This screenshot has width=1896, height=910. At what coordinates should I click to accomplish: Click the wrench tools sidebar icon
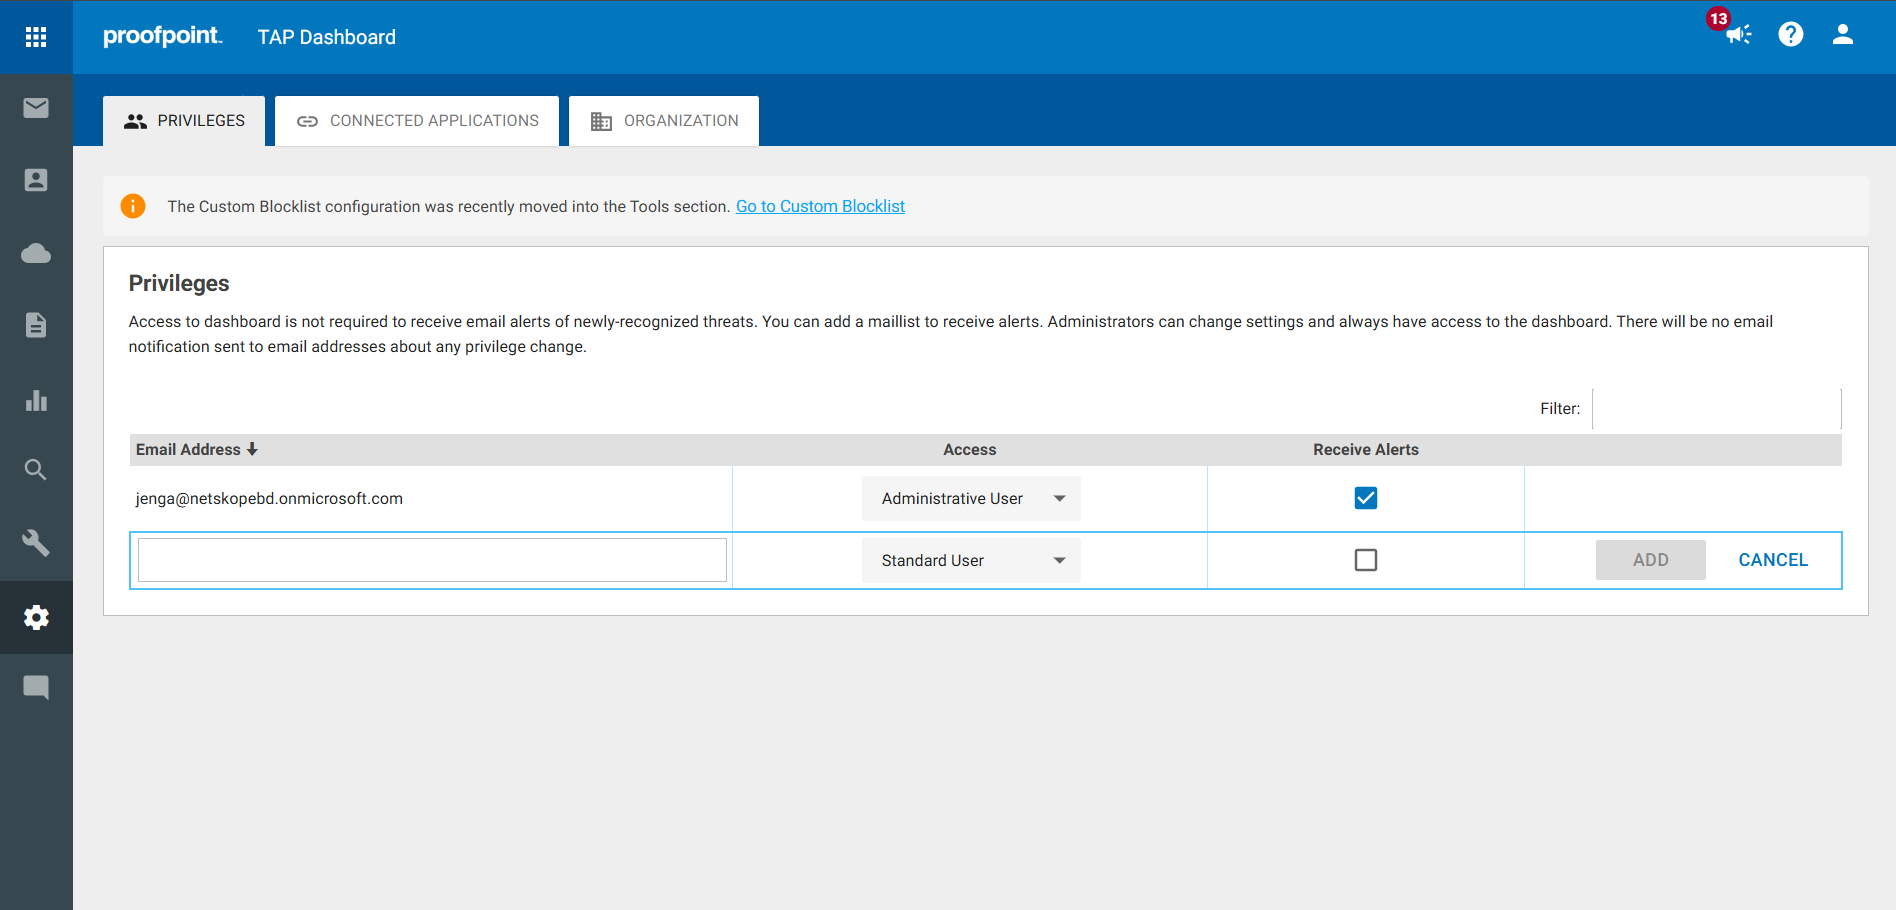[x=36, y=543]
